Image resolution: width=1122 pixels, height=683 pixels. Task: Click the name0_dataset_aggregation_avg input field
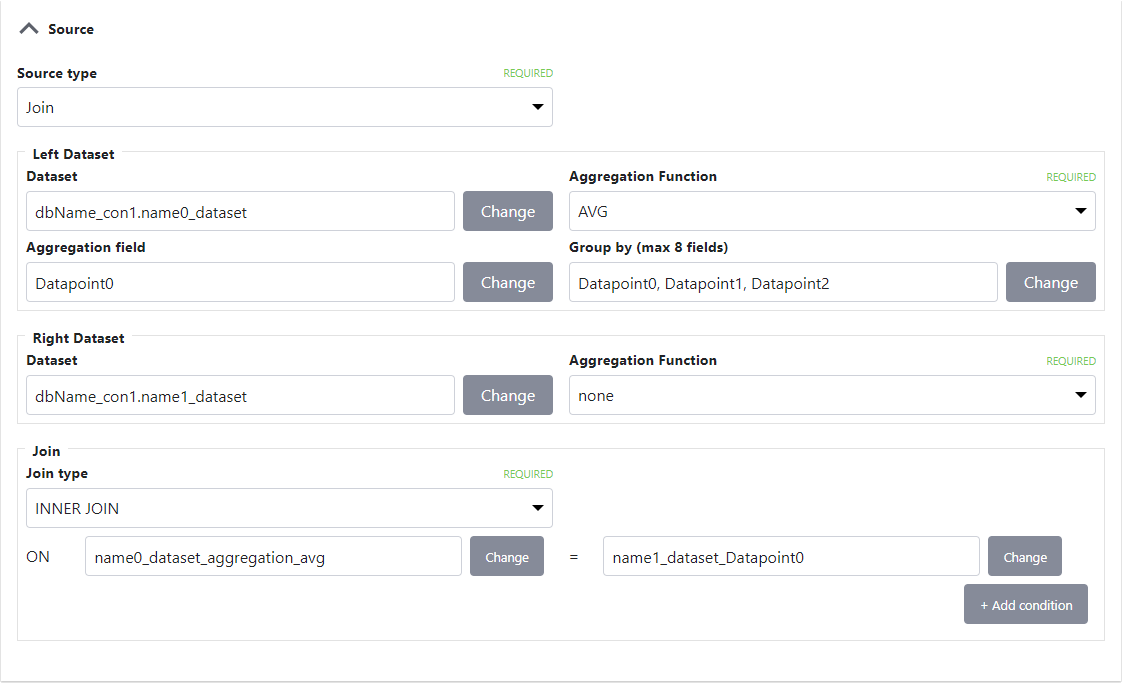[x=273, y=557]
